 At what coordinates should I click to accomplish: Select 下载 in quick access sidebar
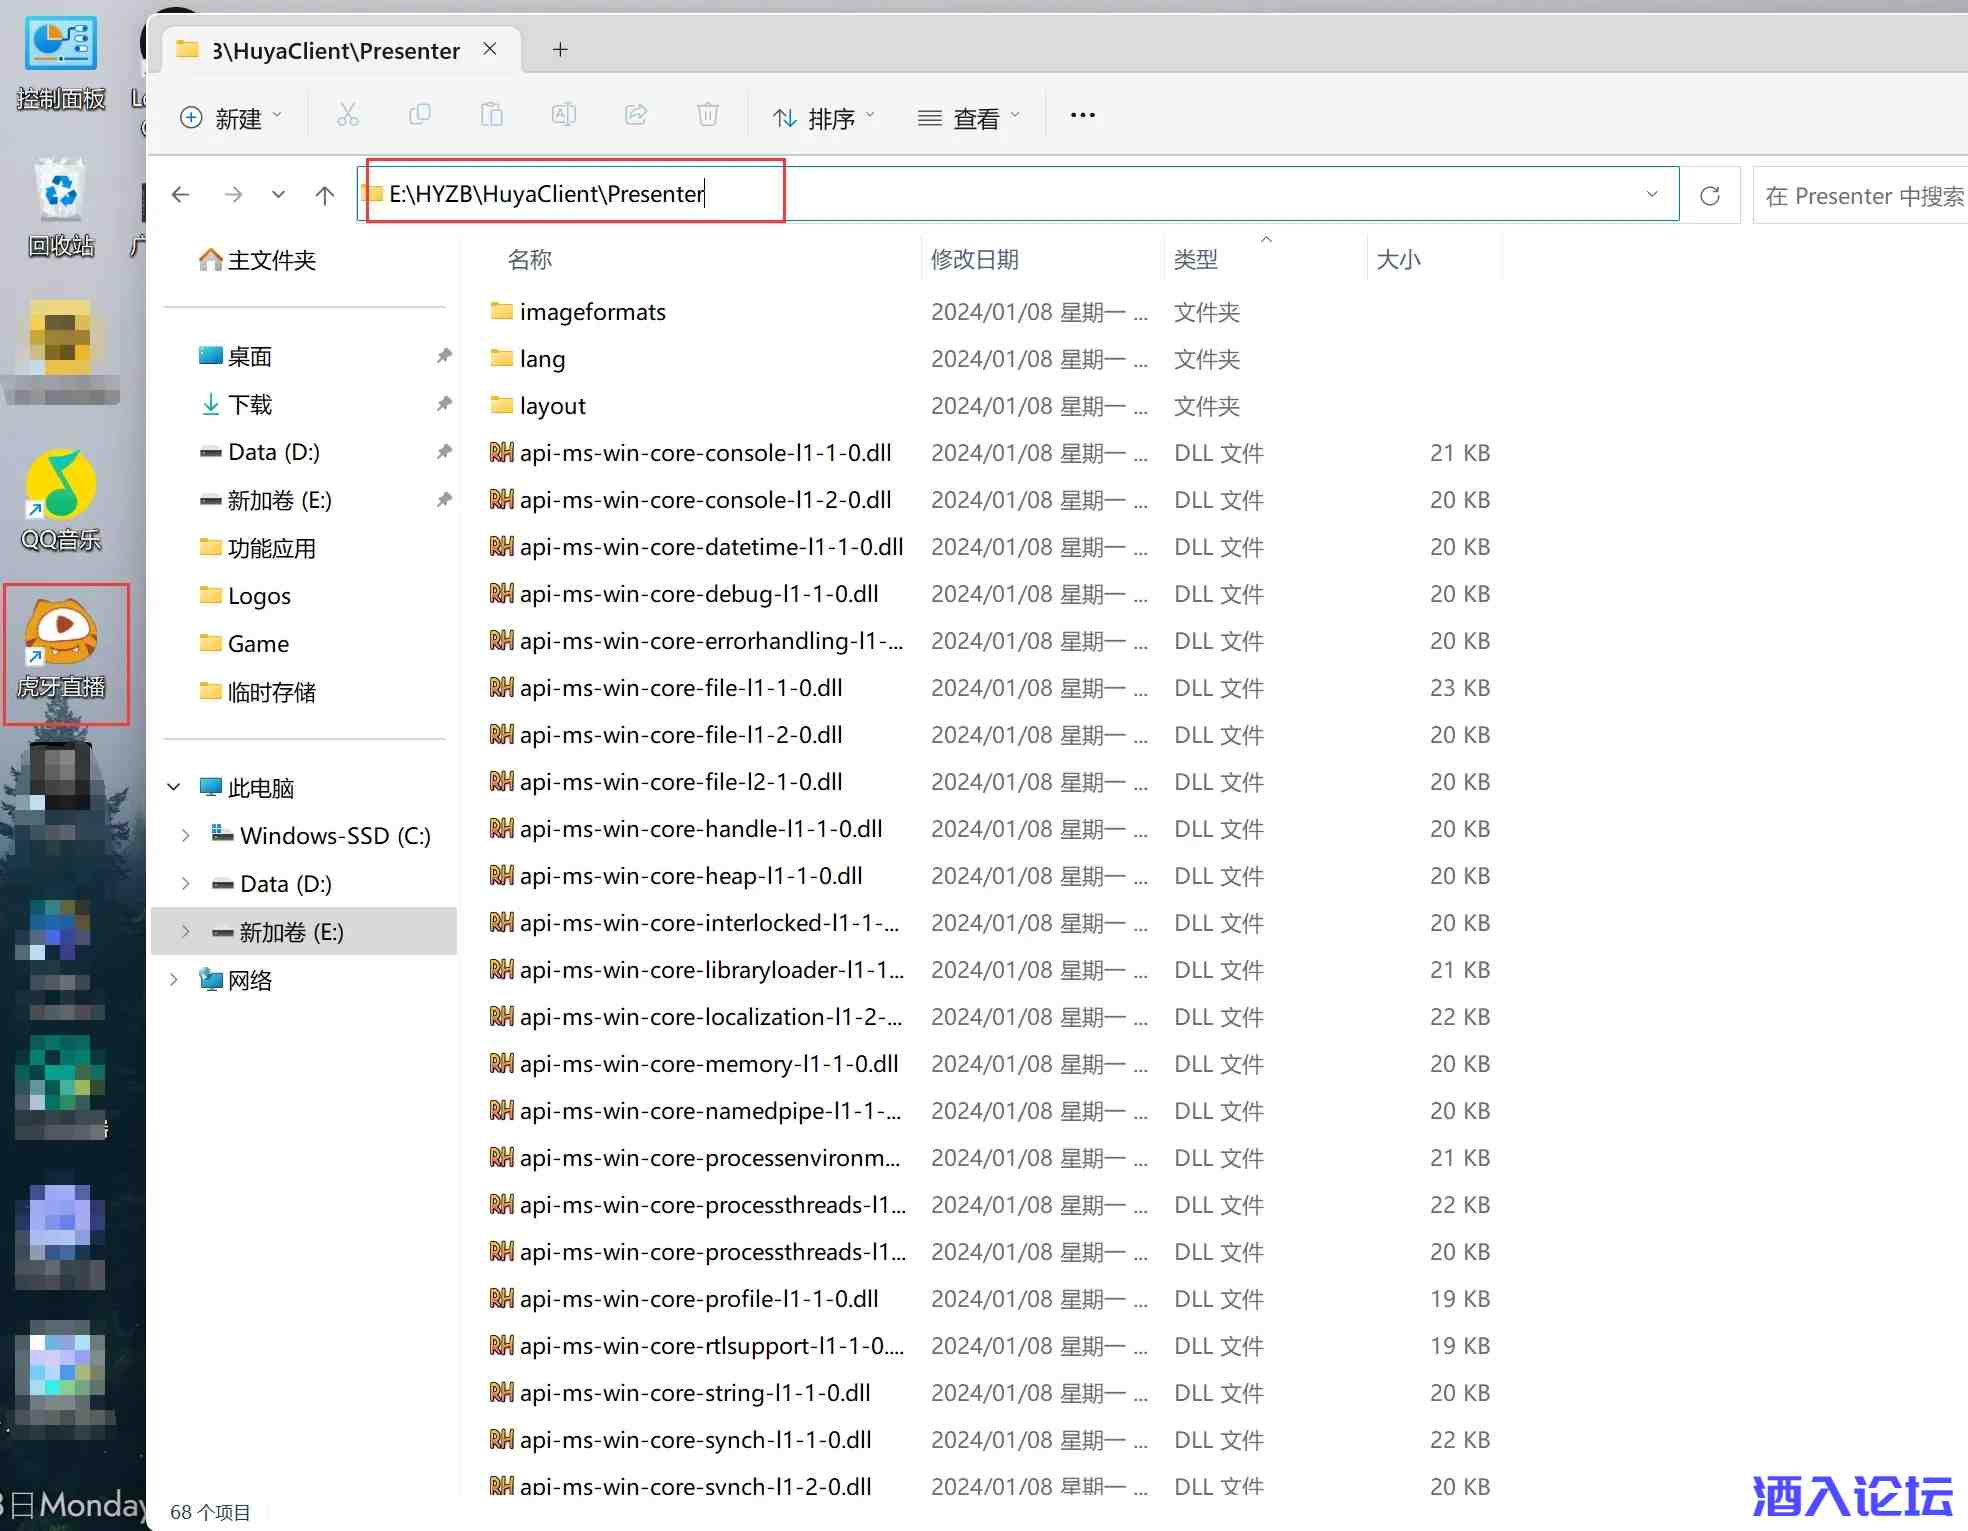[250, 404]
